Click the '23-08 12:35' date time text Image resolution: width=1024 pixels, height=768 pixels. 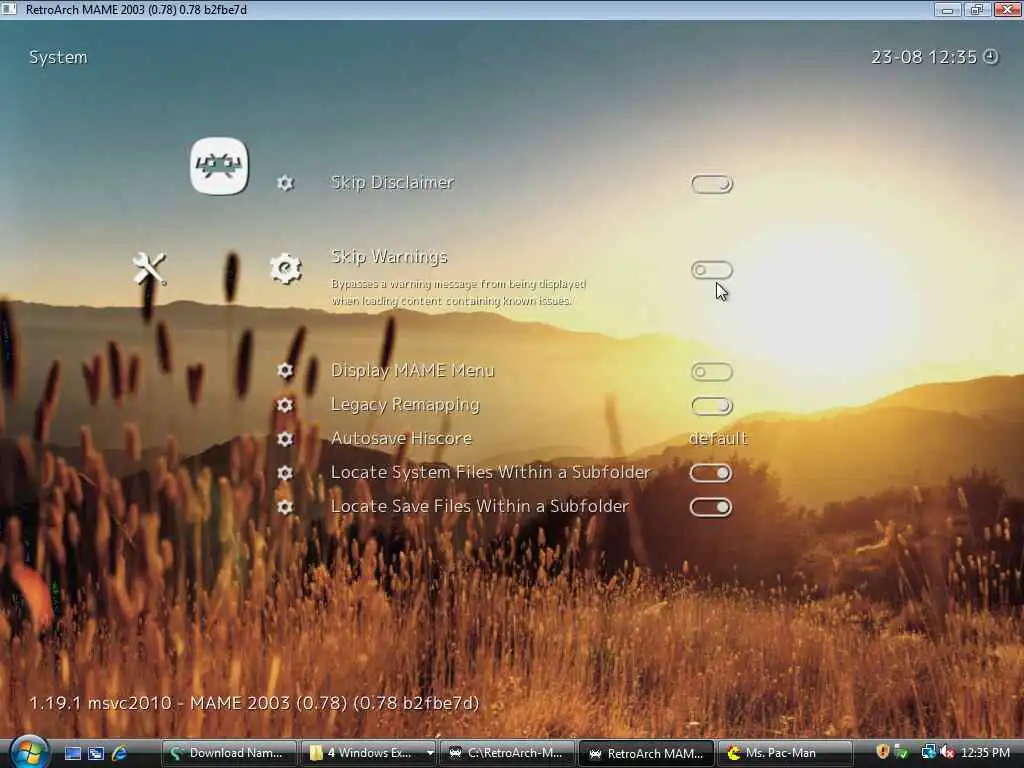point(923,57)
